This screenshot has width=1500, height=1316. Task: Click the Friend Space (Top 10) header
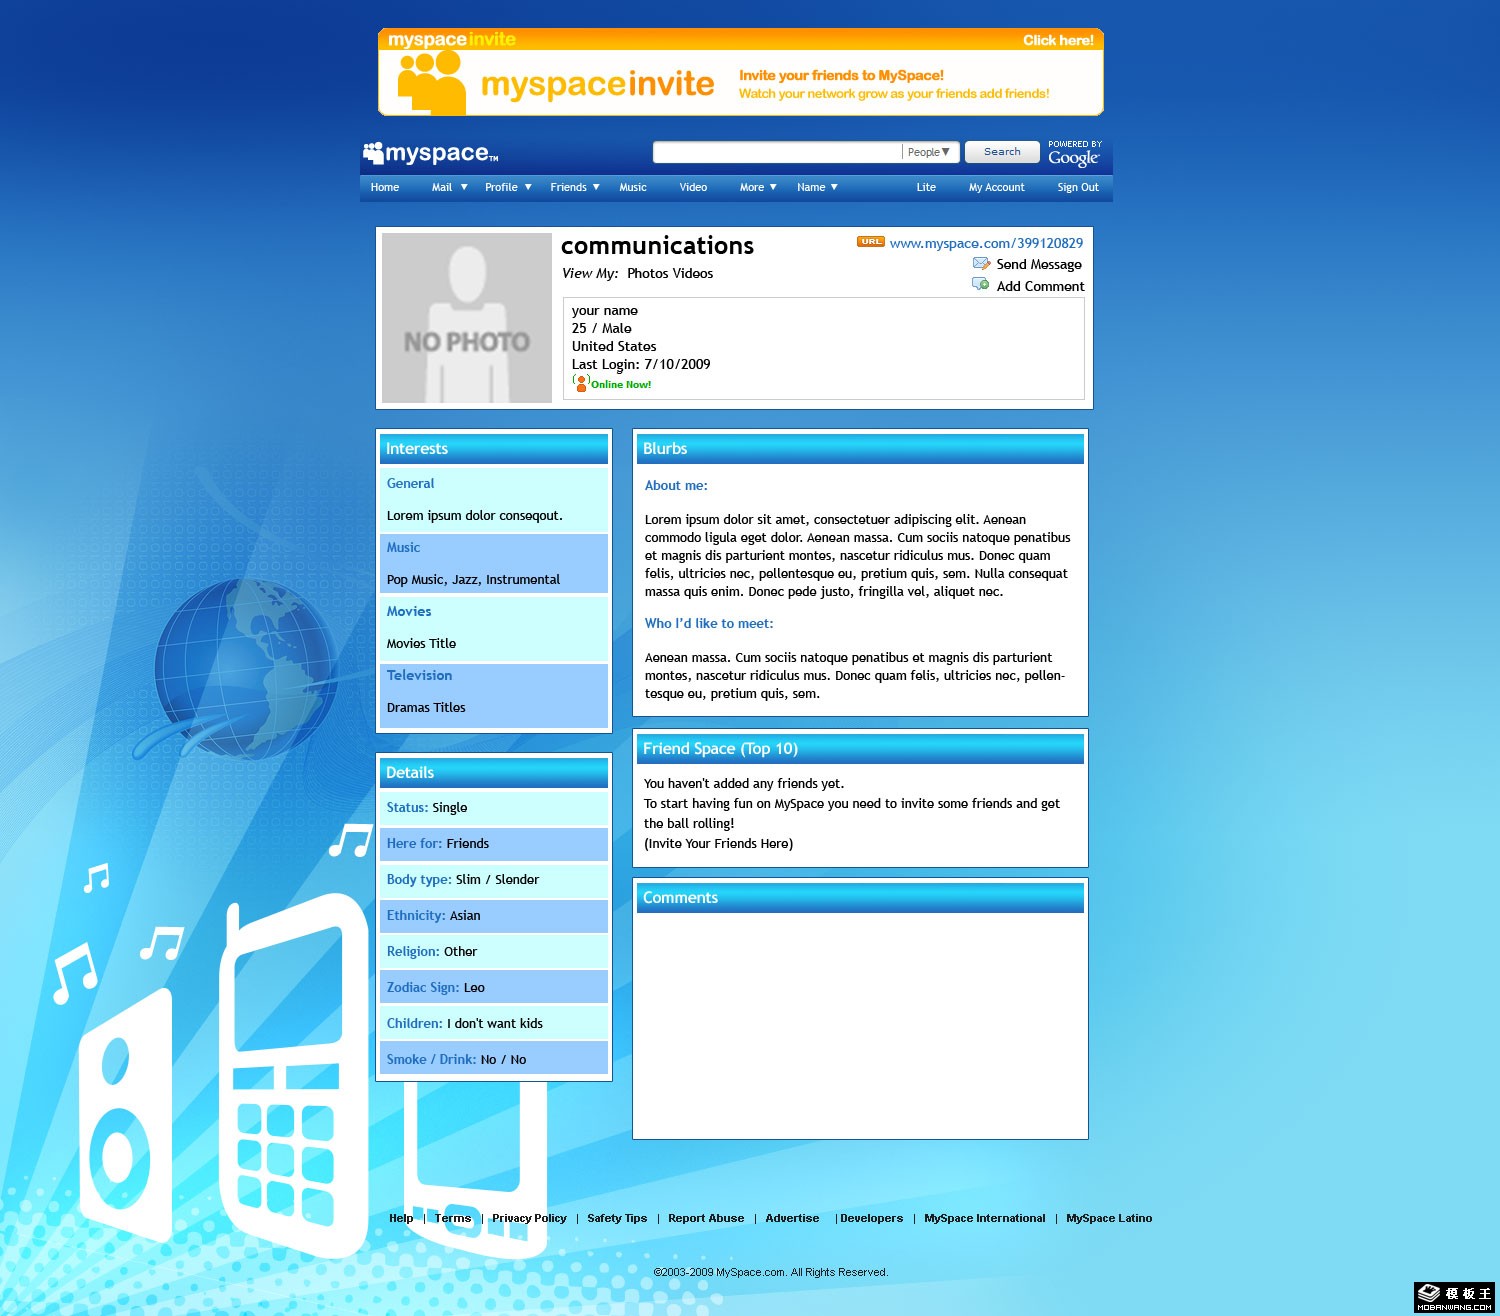(x=860, y=749)
